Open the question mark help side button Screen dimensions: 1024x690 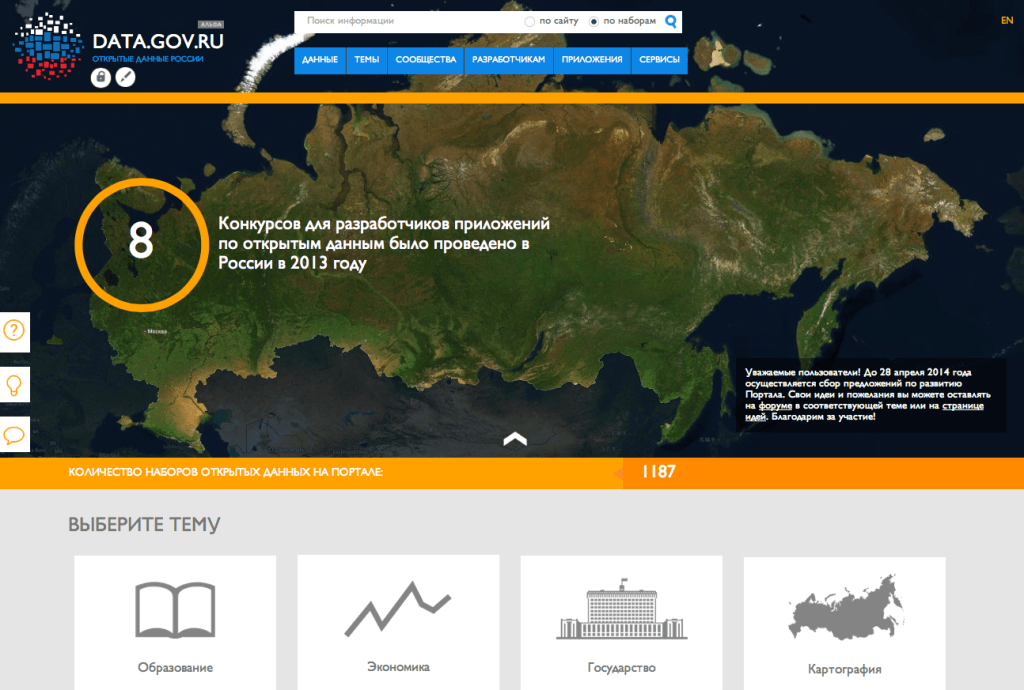(14, 331)
